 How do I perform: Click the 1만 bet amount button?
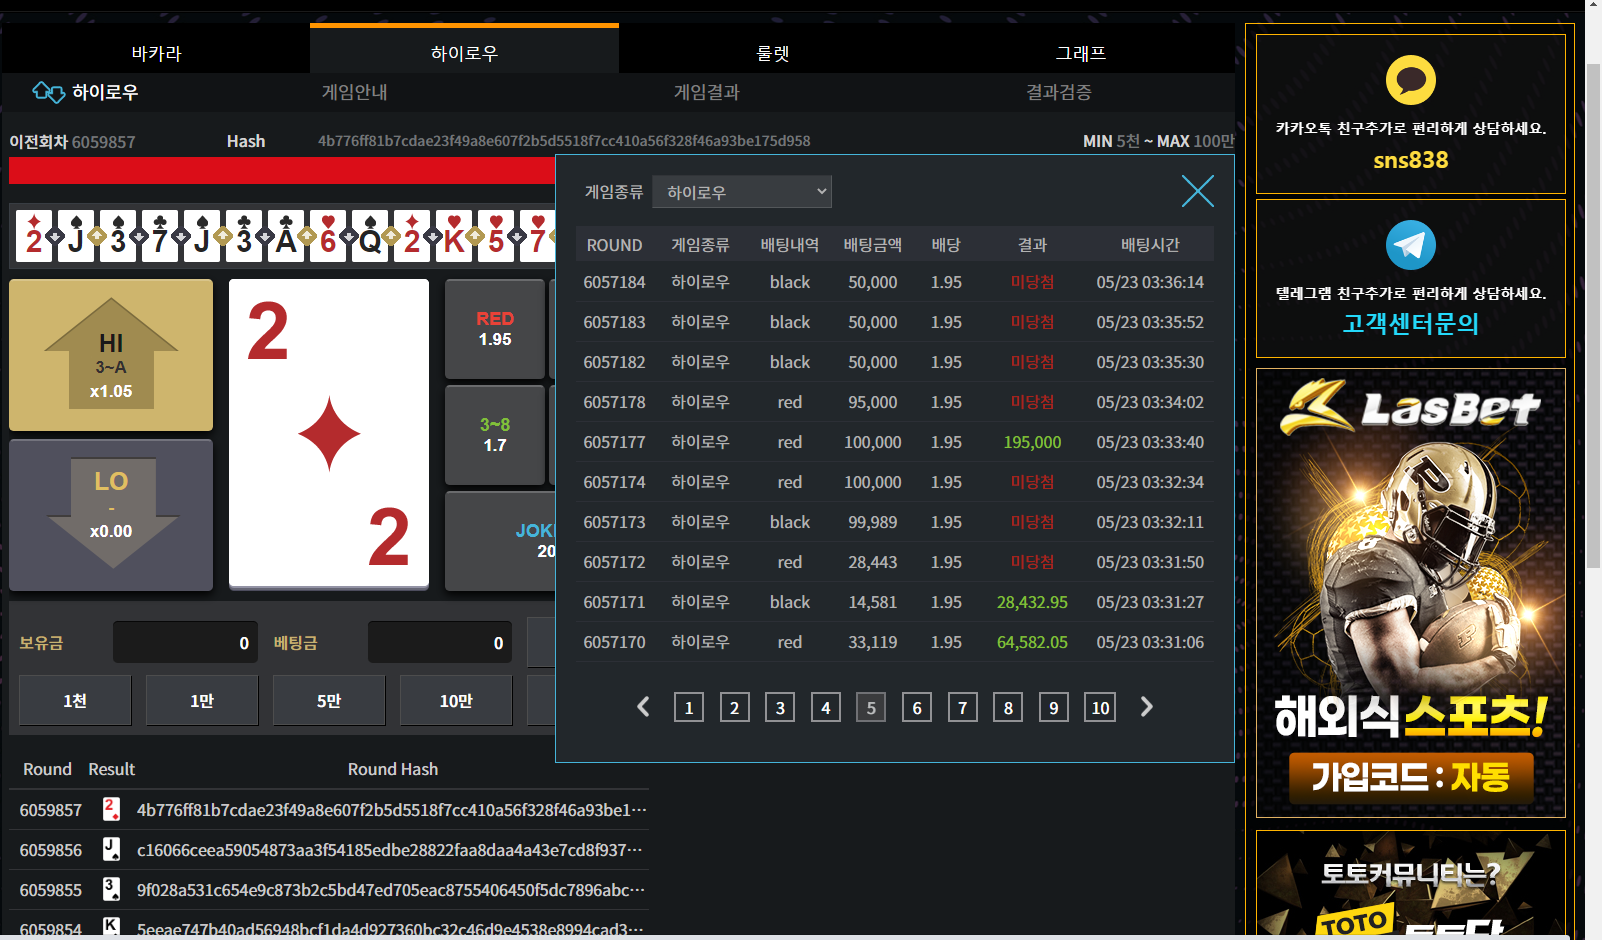click(x=202, y=701)
